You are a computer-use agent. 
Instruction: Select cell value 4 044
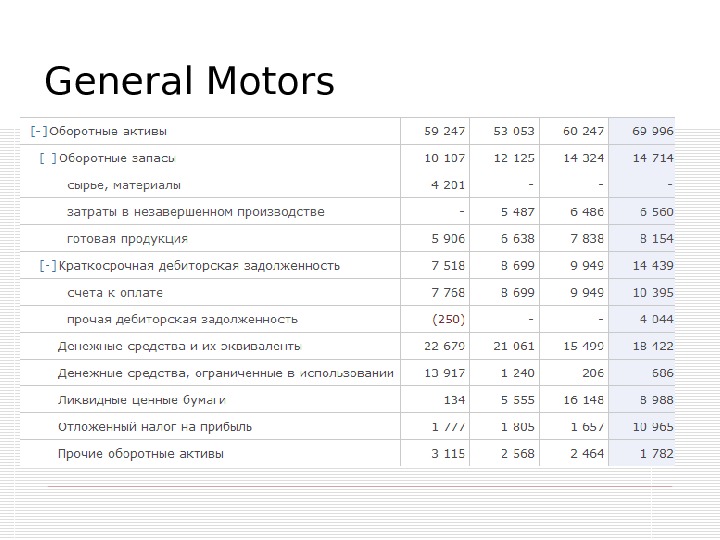657,320
